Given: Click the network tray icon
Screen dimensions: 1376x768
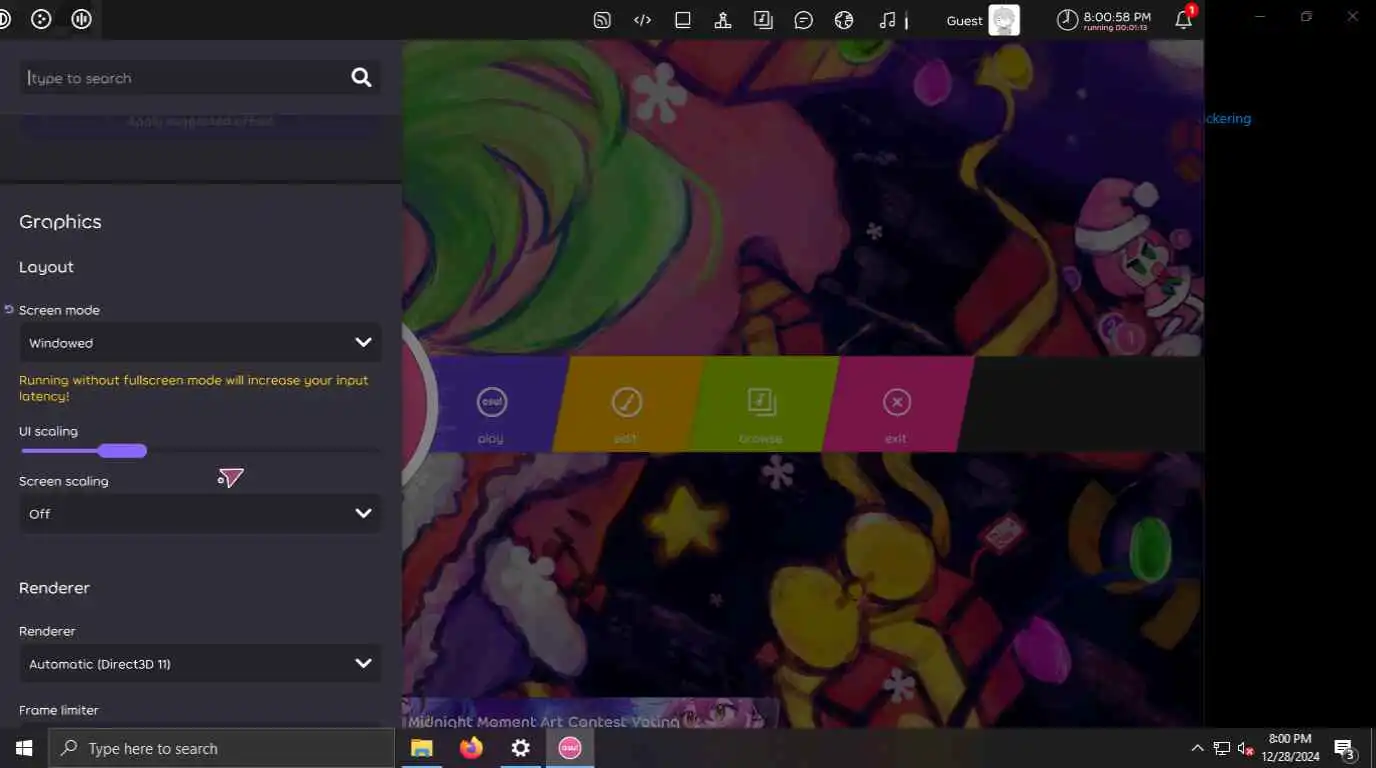Looking at the screenshot, I should 1221,748.
